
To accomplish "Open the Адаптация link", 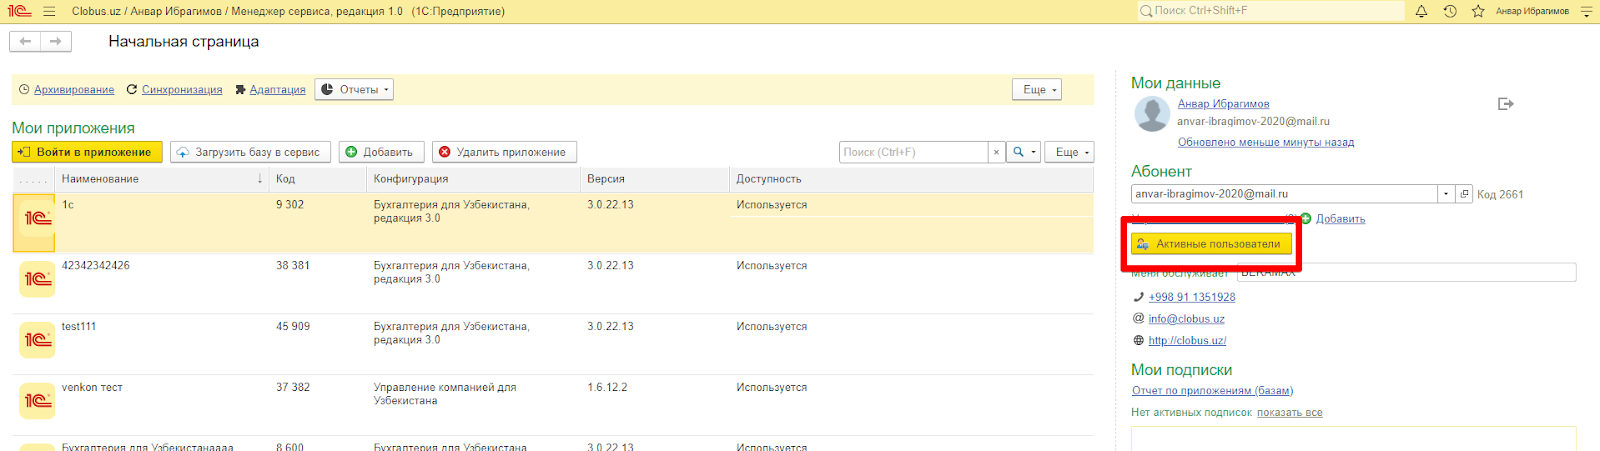I will tap(277, 90).
